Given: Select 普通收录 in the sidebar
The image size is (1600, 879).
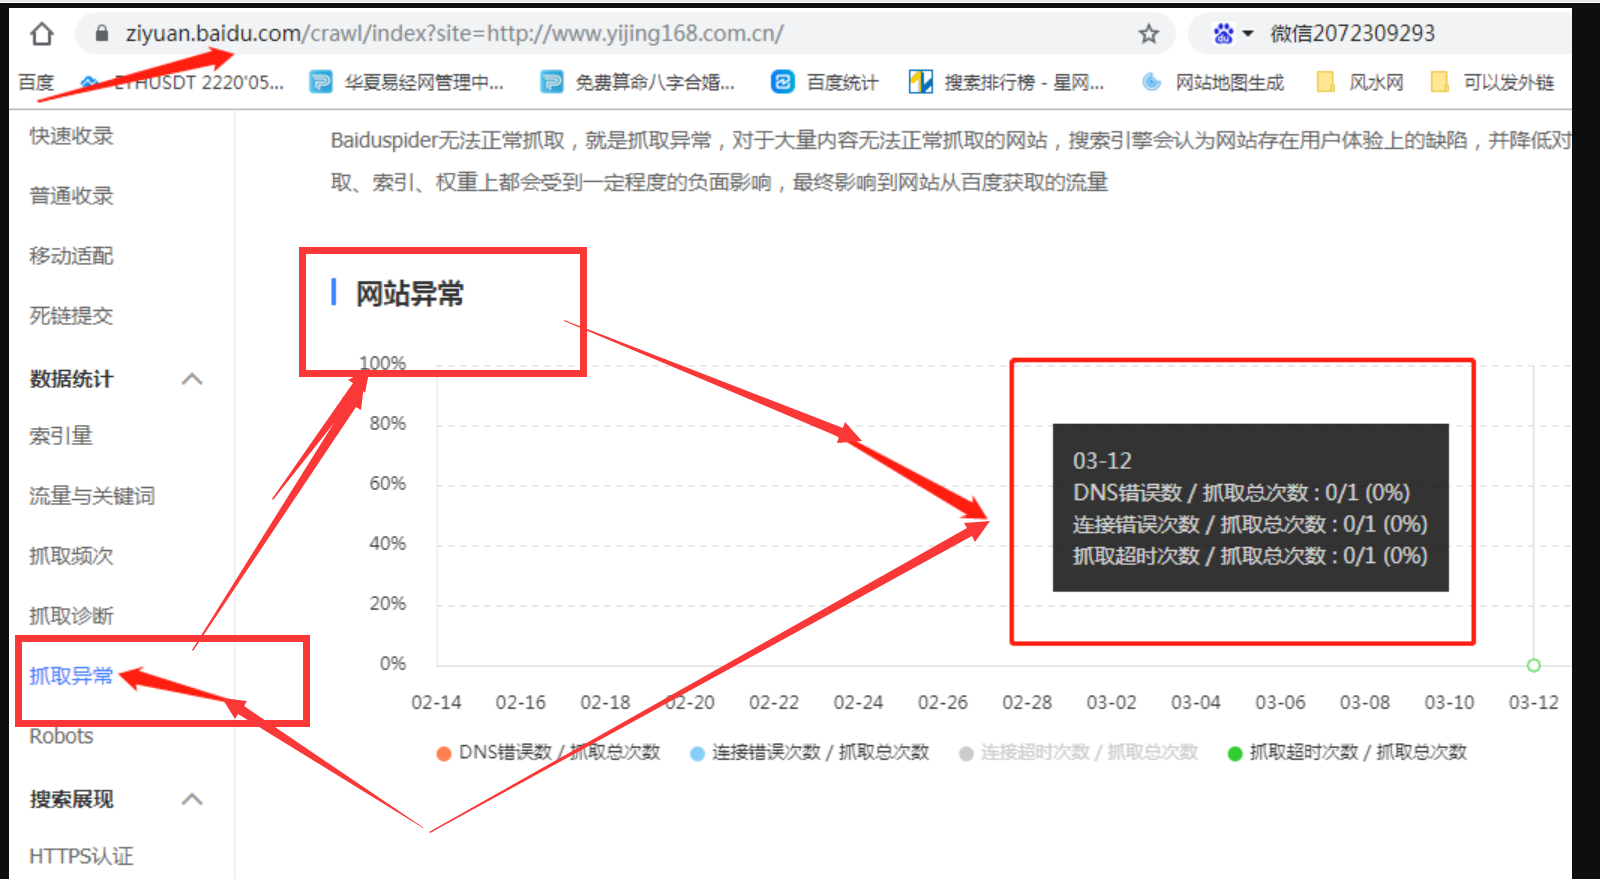Looking at the screenshot, I should (x=71, y=196).
